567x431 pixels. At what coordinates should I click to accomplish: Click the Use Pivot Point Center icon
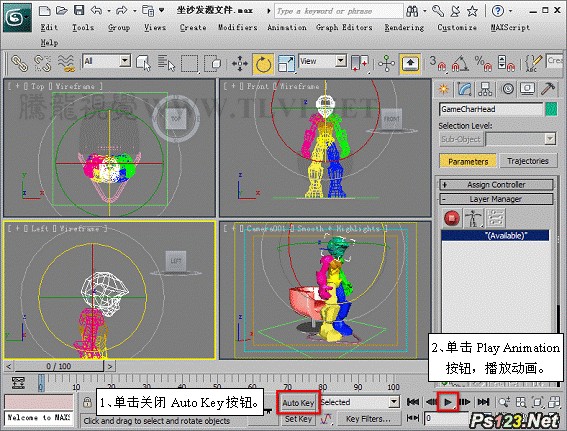pos(360,63)
